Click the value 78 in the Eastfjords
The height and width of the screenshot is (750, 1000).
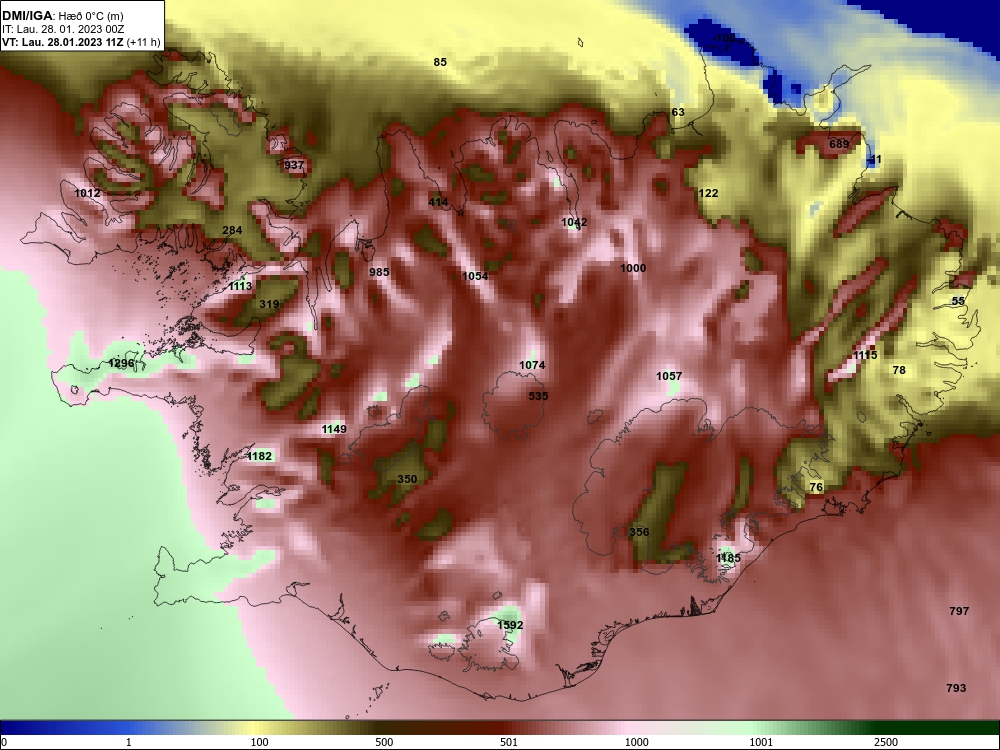899,370
